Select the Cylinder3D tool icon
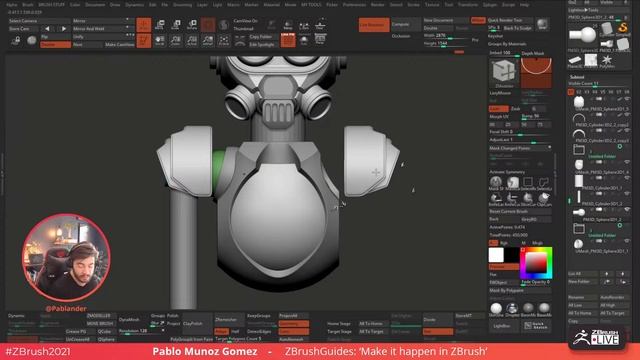 tap(607, 28)
